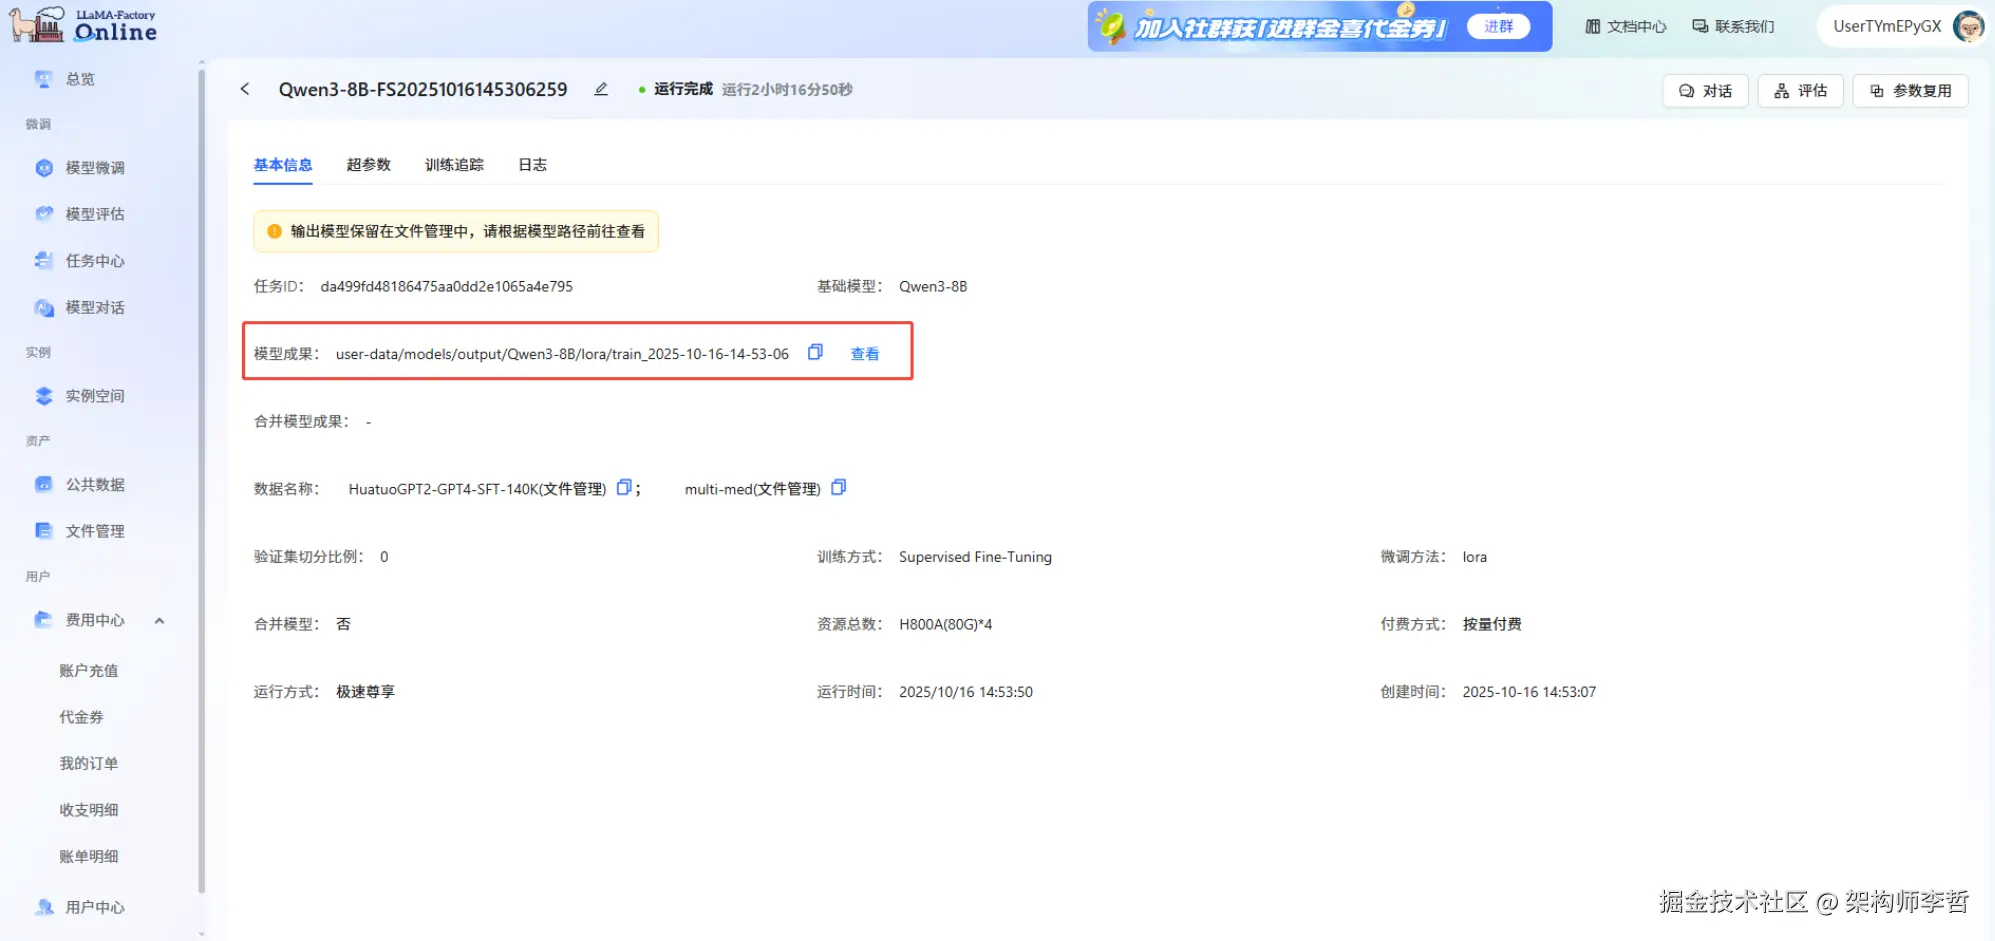This screenshot has height=941, width=1995.
Task: Click 查看 link for model output
Action: pyautogui.click(x=865, y=354)
